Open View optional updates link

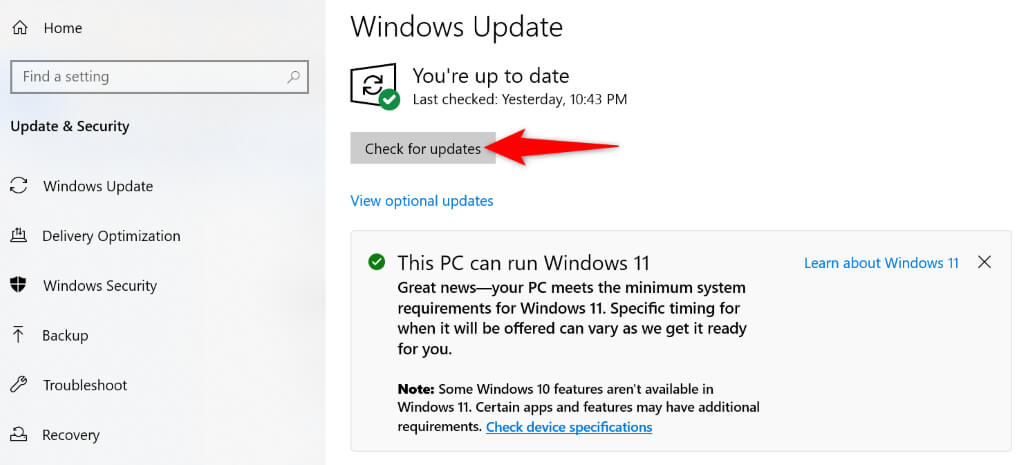click(x=422, y=200)
